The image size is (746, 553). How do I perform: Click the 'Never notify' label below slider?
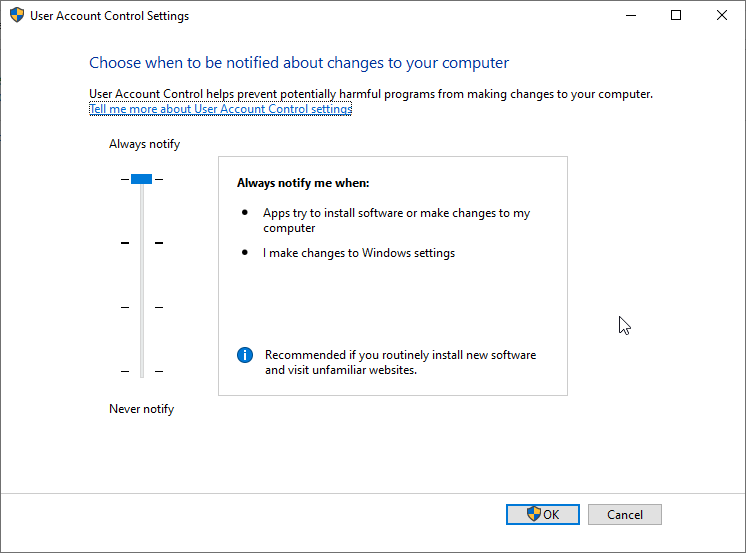tap(141, 409)
